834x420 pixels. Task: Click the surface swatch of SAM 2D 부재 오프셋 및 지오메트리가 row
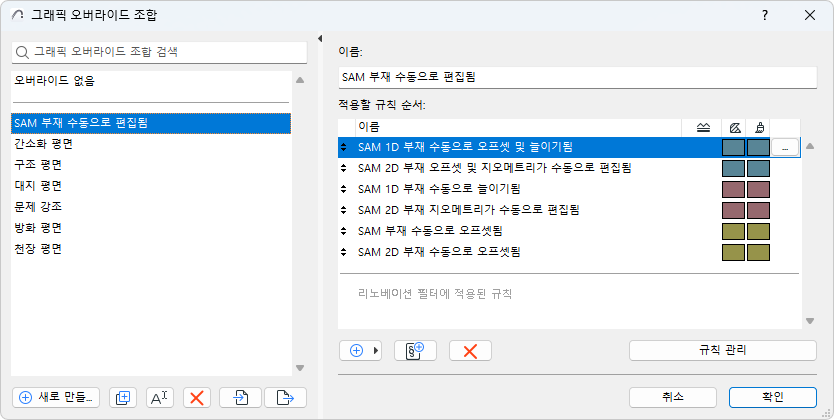(758, 168)
